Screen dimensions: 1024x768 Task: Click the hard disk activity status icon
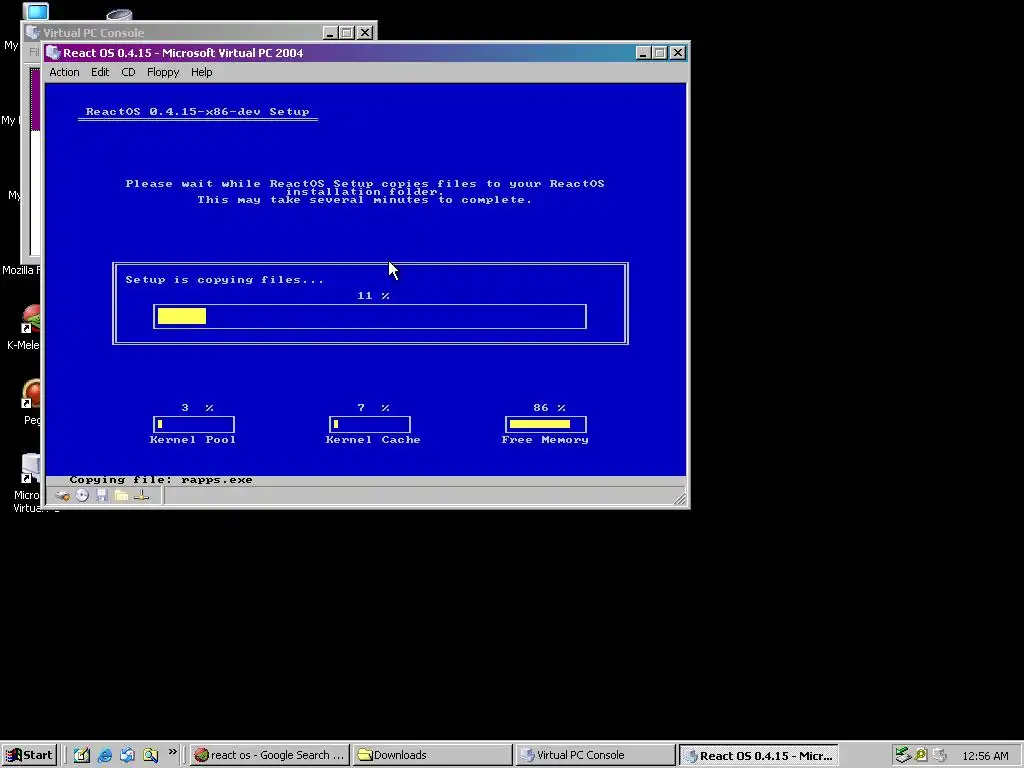[x=63, y=496]
